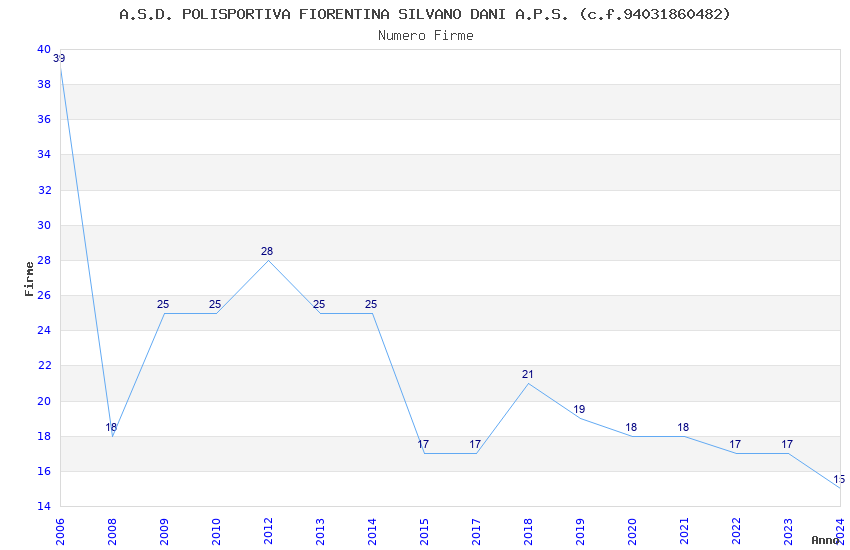
Task: Click the vertical axis title Firme
Action: pyautogui.click(x=29, y=279)
